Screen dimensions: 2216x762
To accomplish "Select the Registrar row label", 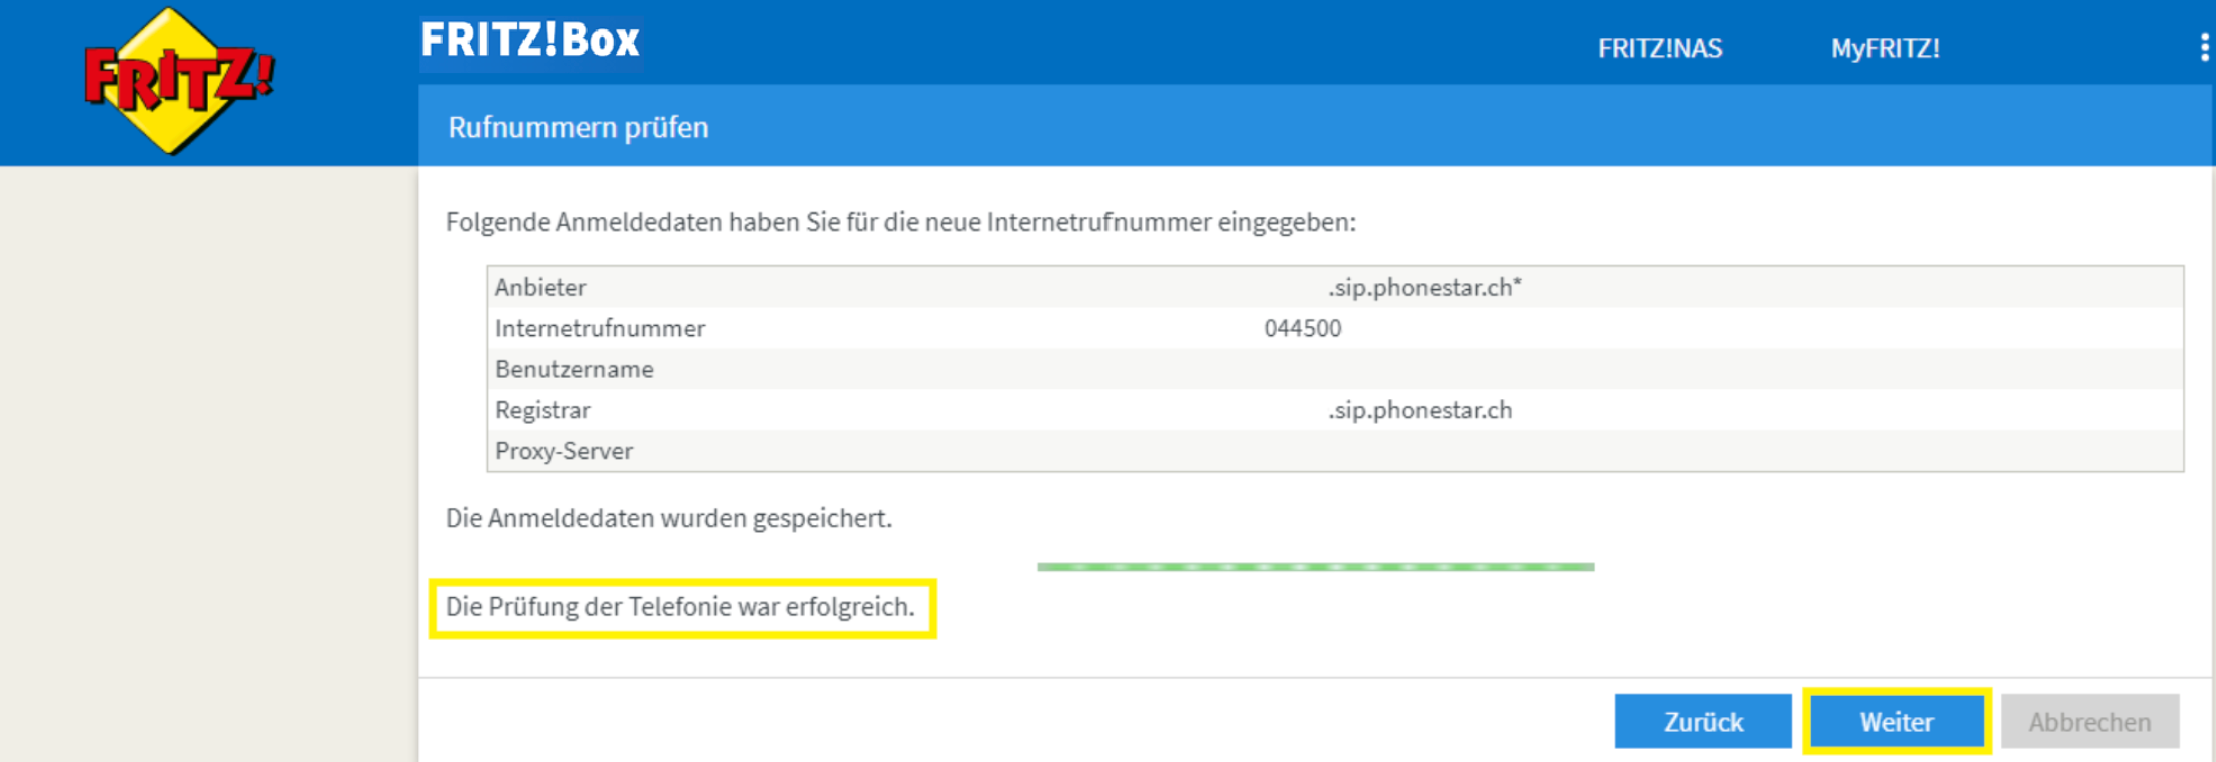I will point(542,410).
